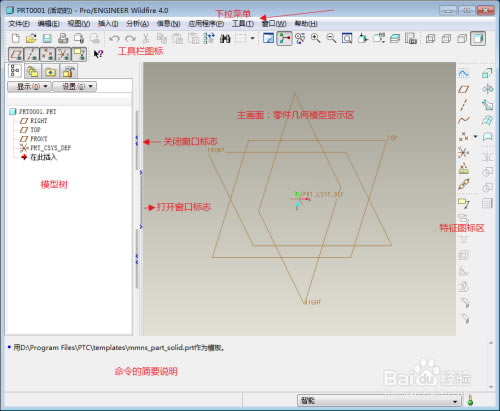
Task: Open the 视图(V) menu
Action: (x=79, y=24)
